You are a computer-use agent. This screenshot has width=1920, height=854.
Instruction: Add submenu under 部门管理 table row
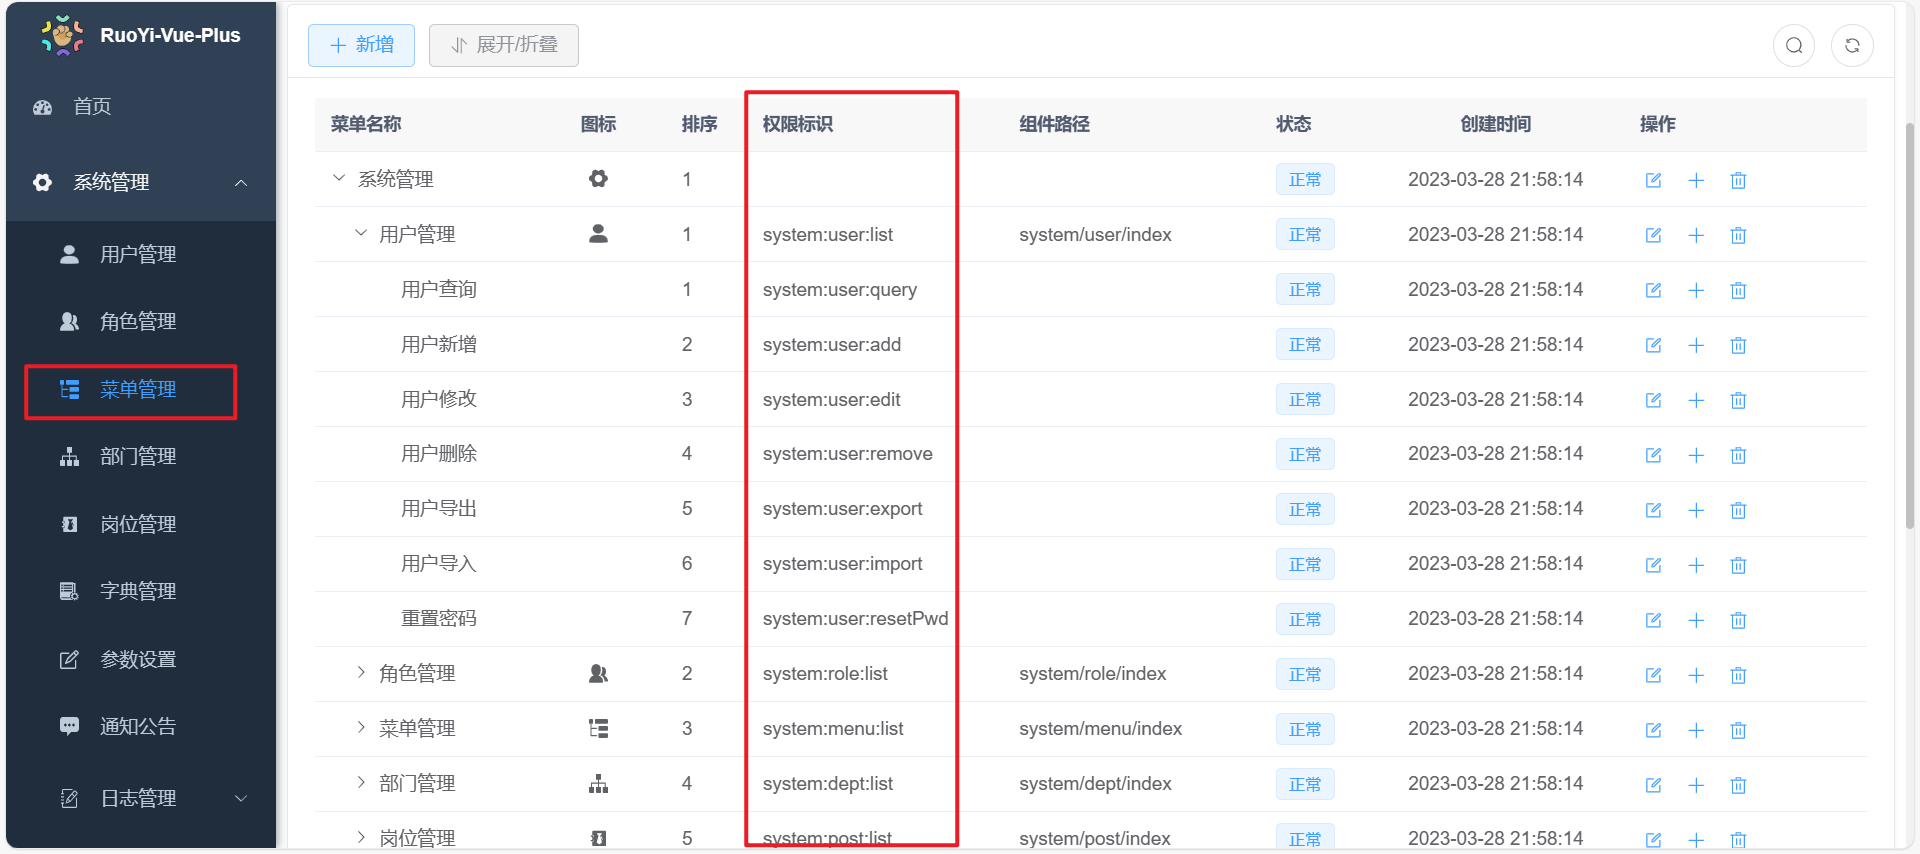1696,785
